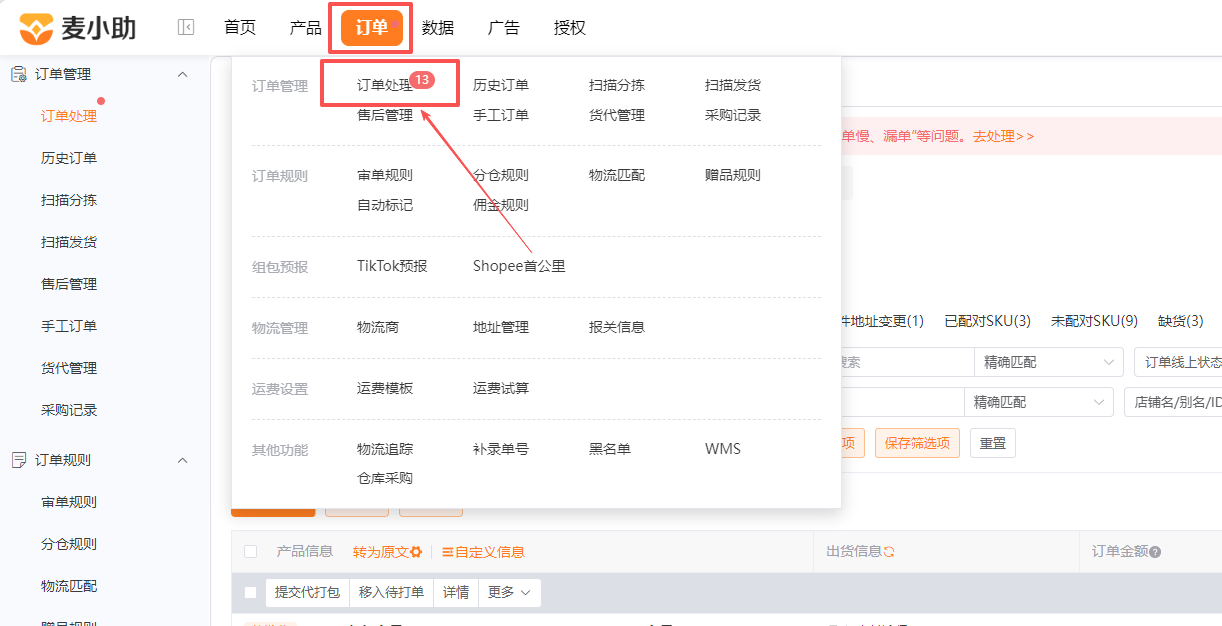Image resolution: width=1222 pixels, height=626 pixels.
Task: Tick the header checkbox beside 产品信息
Action: 250,552
